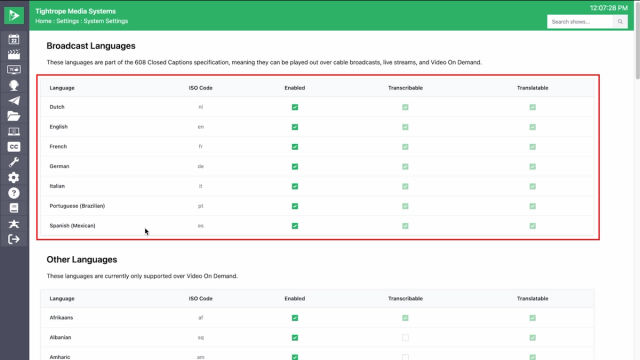Click the Spanish (Mexican) language name
This screenshot has width=640, height=360.
click(73, 226)
